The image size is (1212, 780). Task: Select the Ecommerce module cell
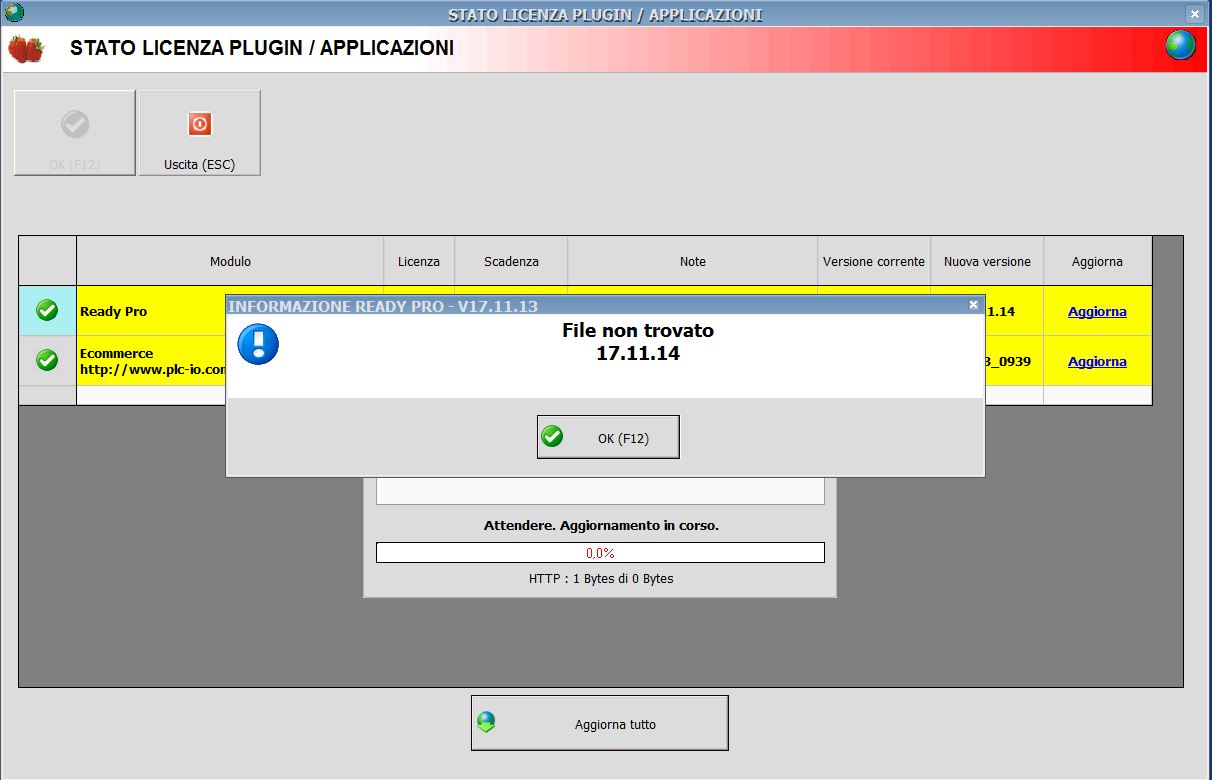coord(152,360)
